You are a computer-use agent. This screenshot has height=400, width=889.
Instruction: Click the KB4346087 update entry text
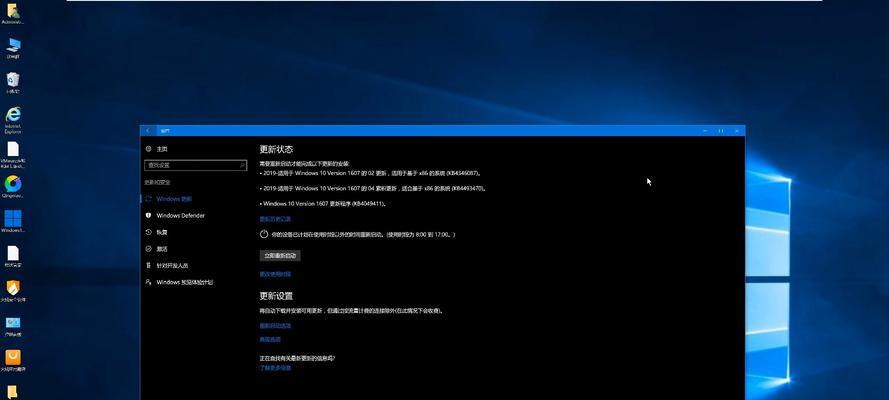pos(371,173)
